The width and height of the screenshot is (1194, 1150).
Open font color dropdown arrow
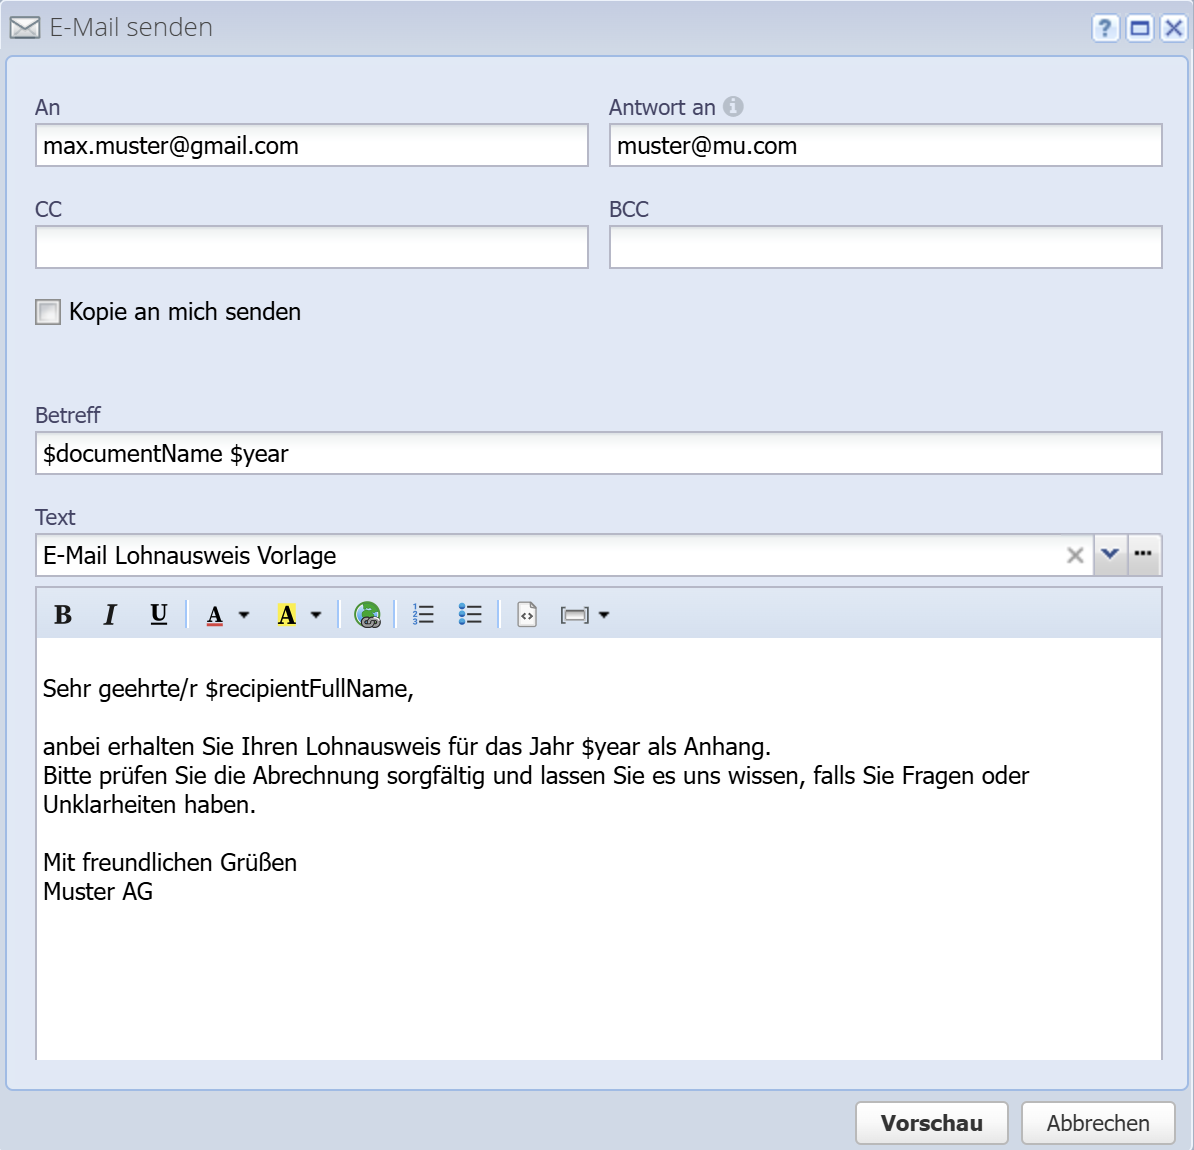(x=244, y=615)
